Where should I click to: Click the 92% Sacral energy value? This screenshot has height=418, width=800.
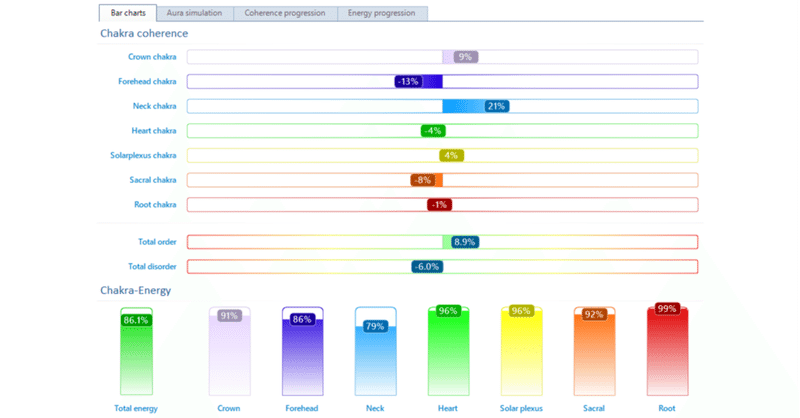click(x=594, y=314)
